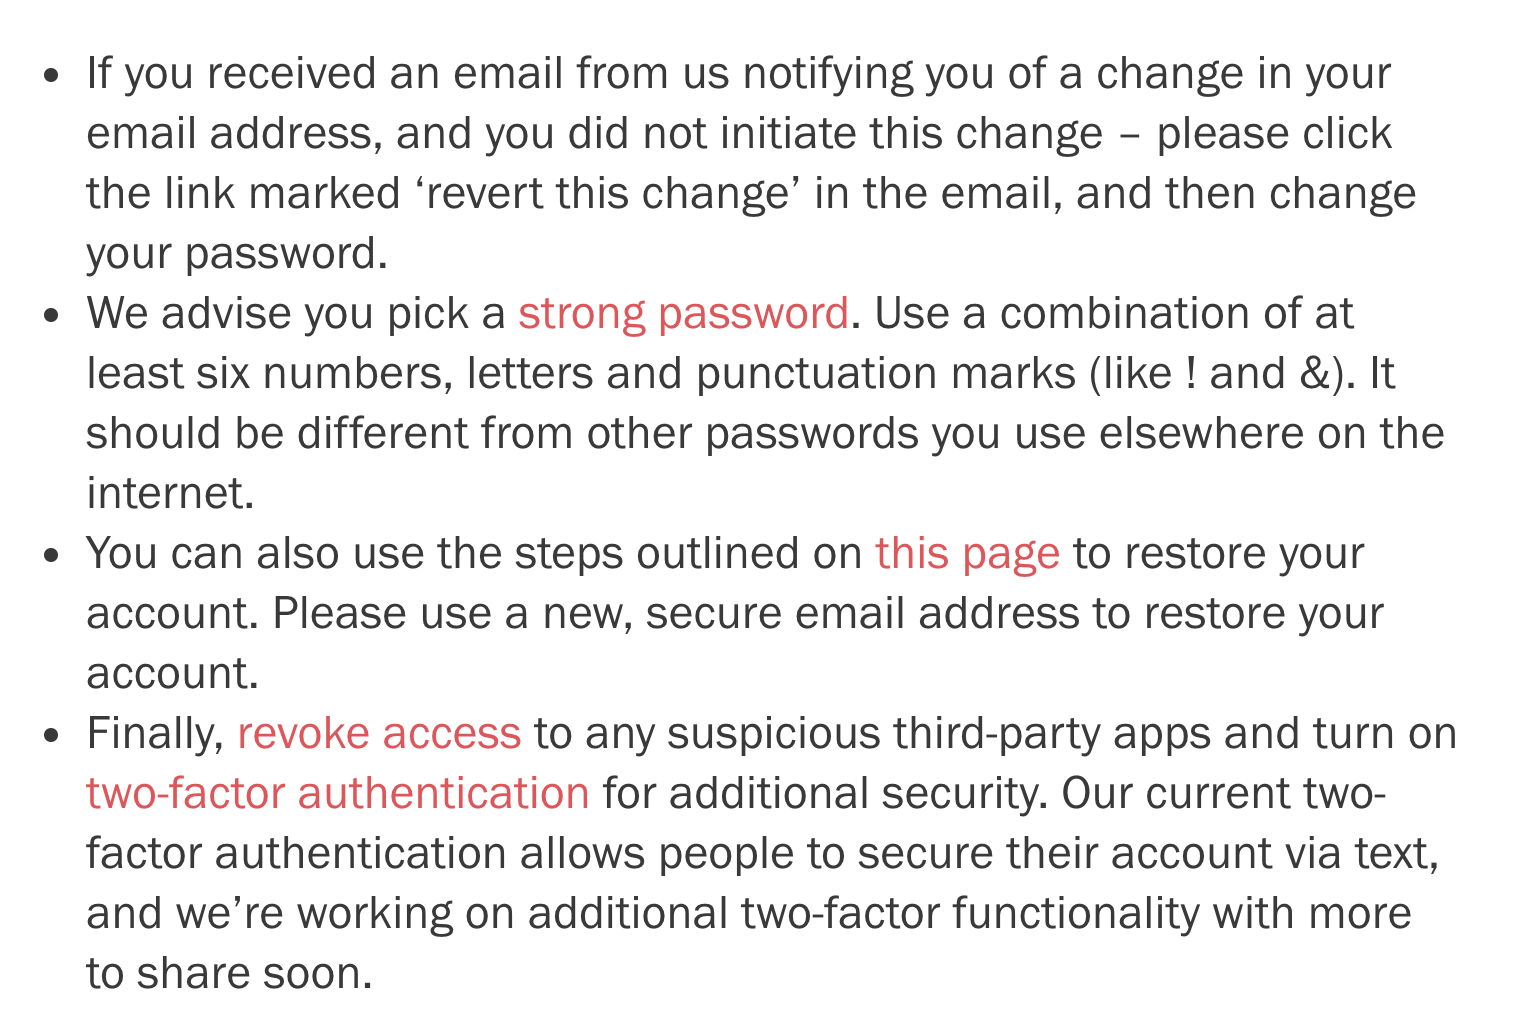
Task: Click the bullet beside 'You can also'
Action: coord(54,555)
